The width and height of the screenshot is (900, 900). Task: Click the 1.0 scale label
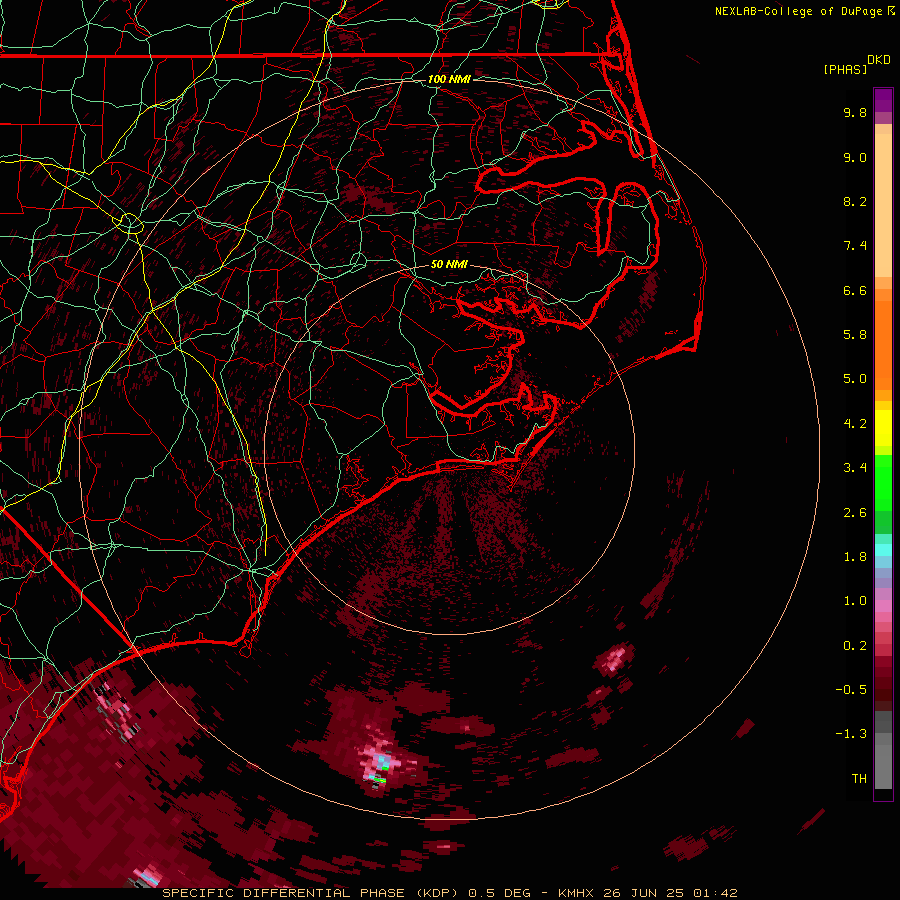point(855,601)
